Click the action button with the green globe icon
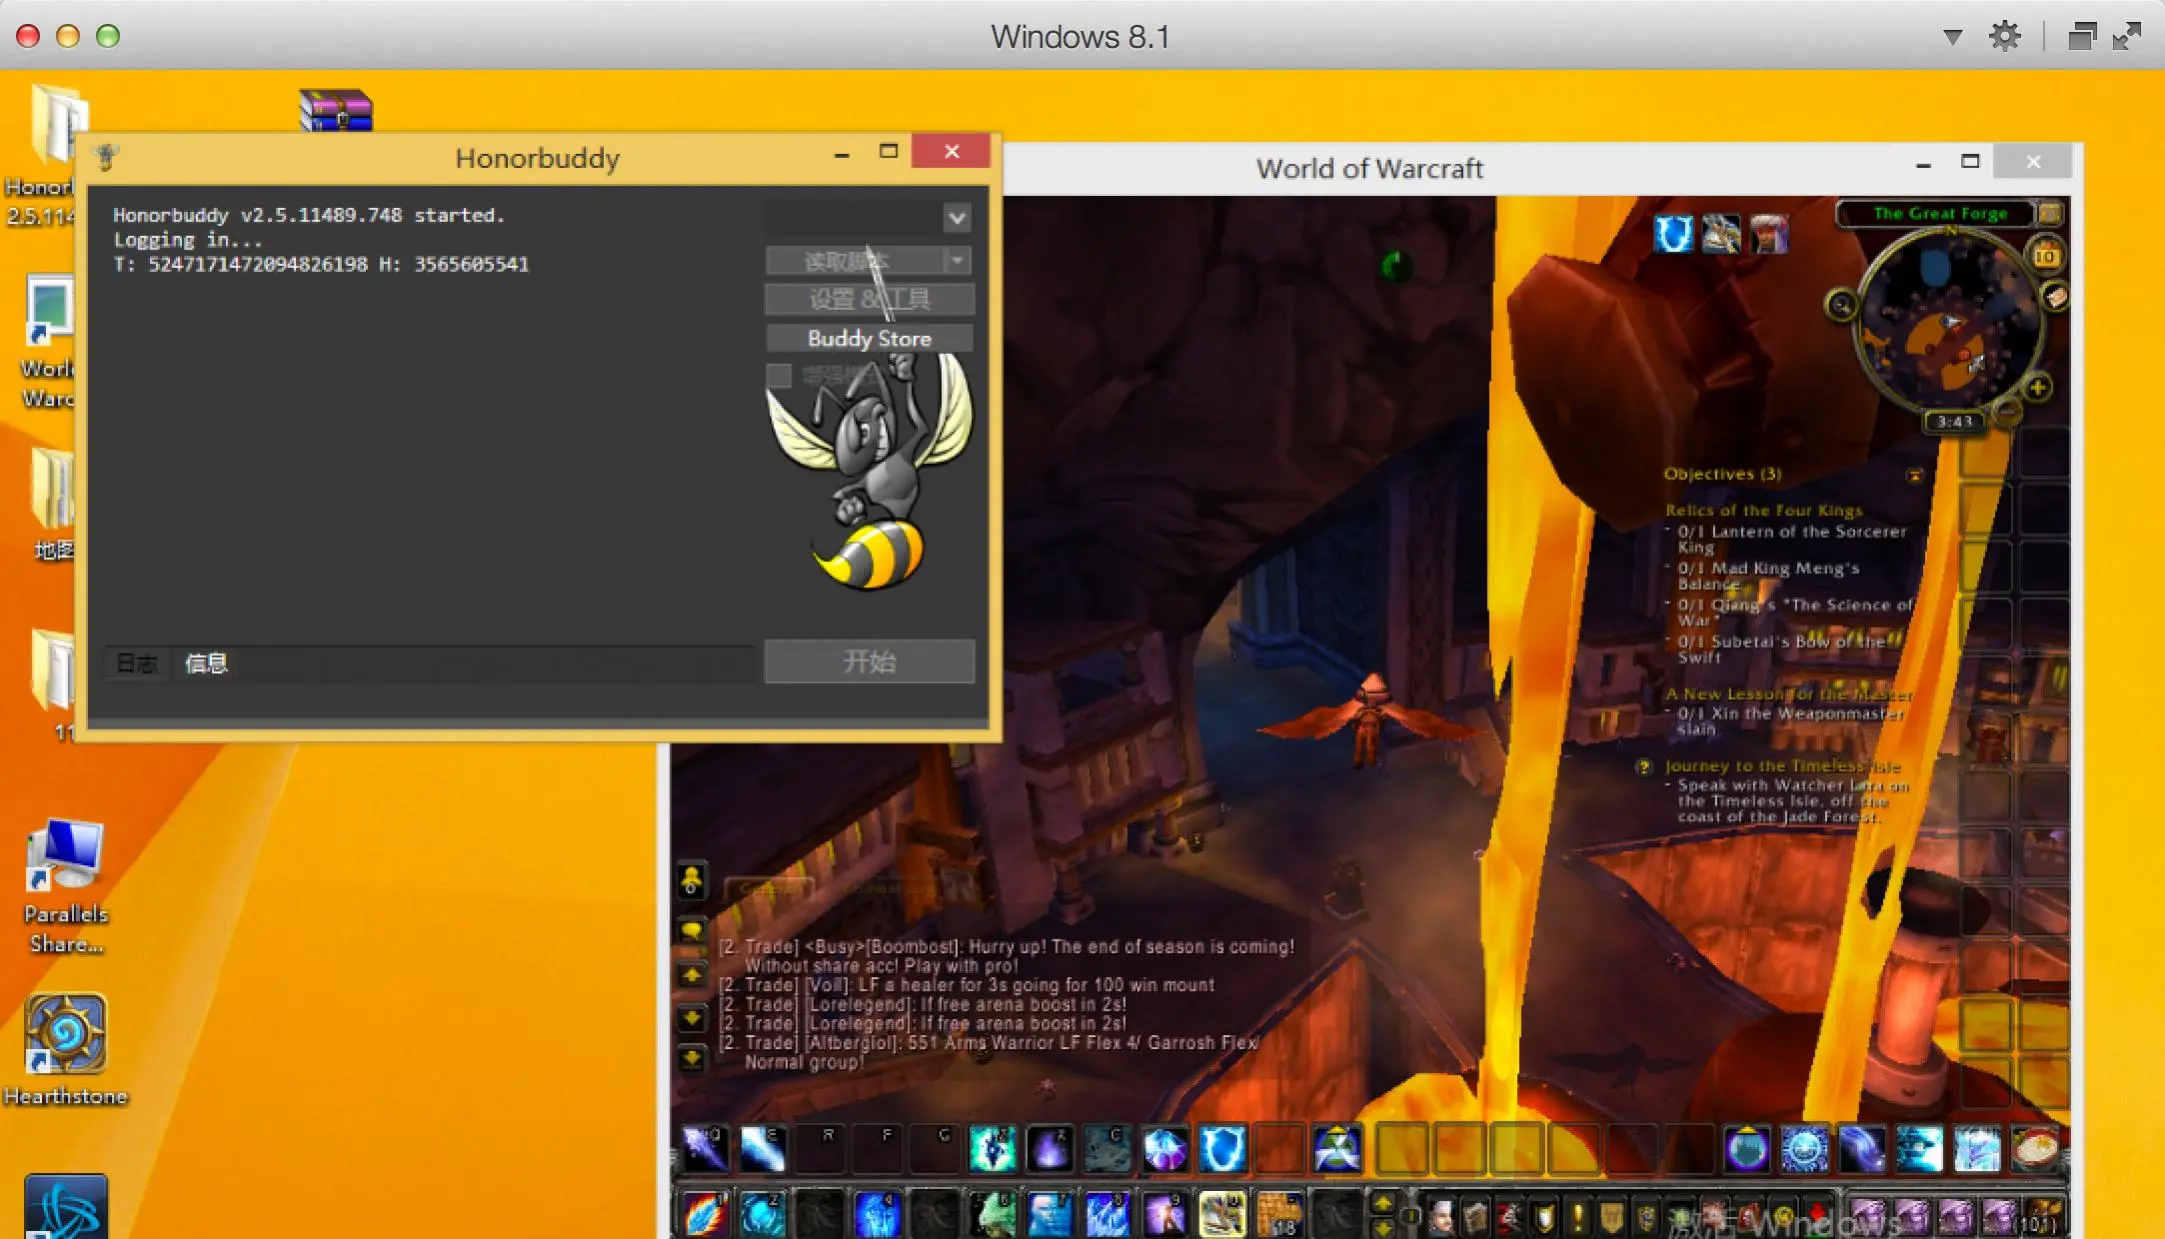 [1337, 1149]
